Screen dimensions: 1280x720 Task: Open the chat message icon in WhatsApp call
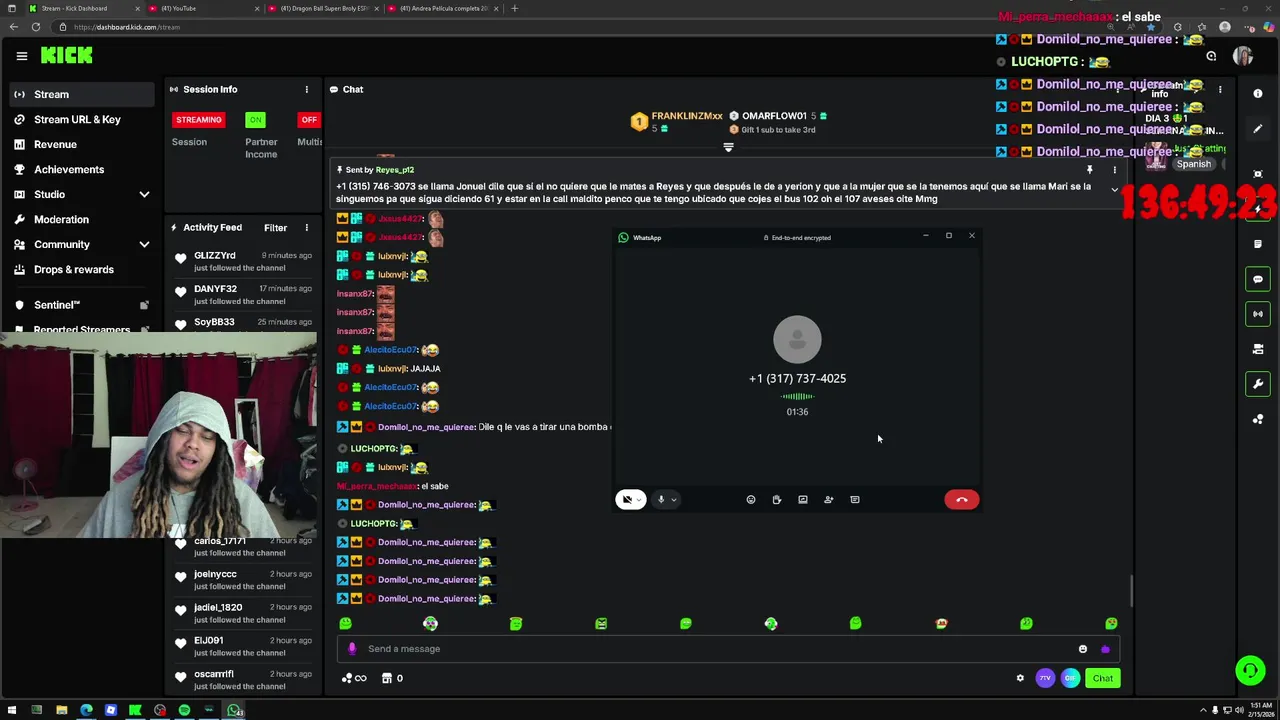coord(855,499)
